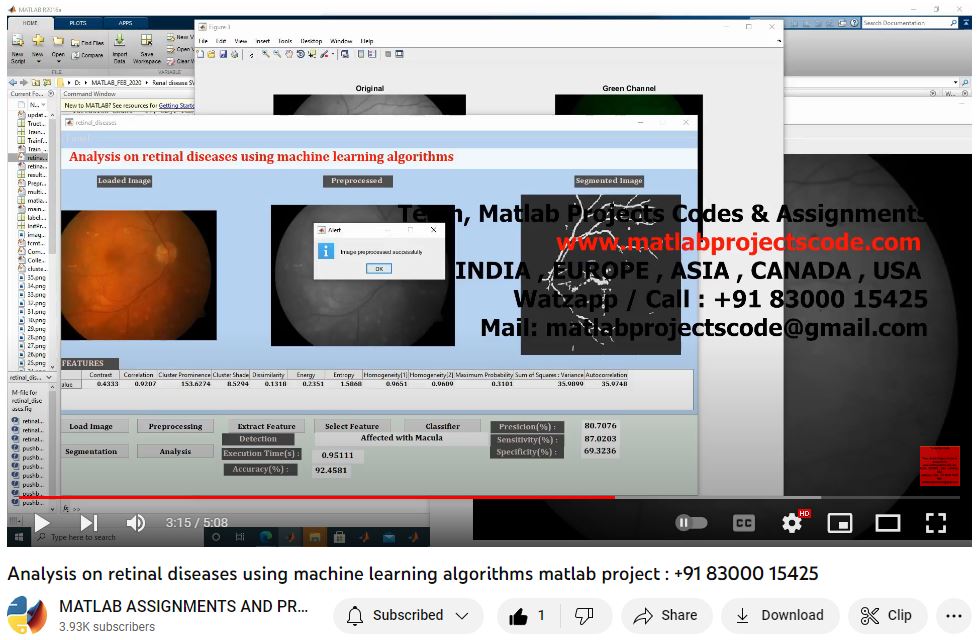Viewport: 979px width, 640px height.
Task: Select Rotate 3D tool in Figure 1
Action: pos(301,54)
